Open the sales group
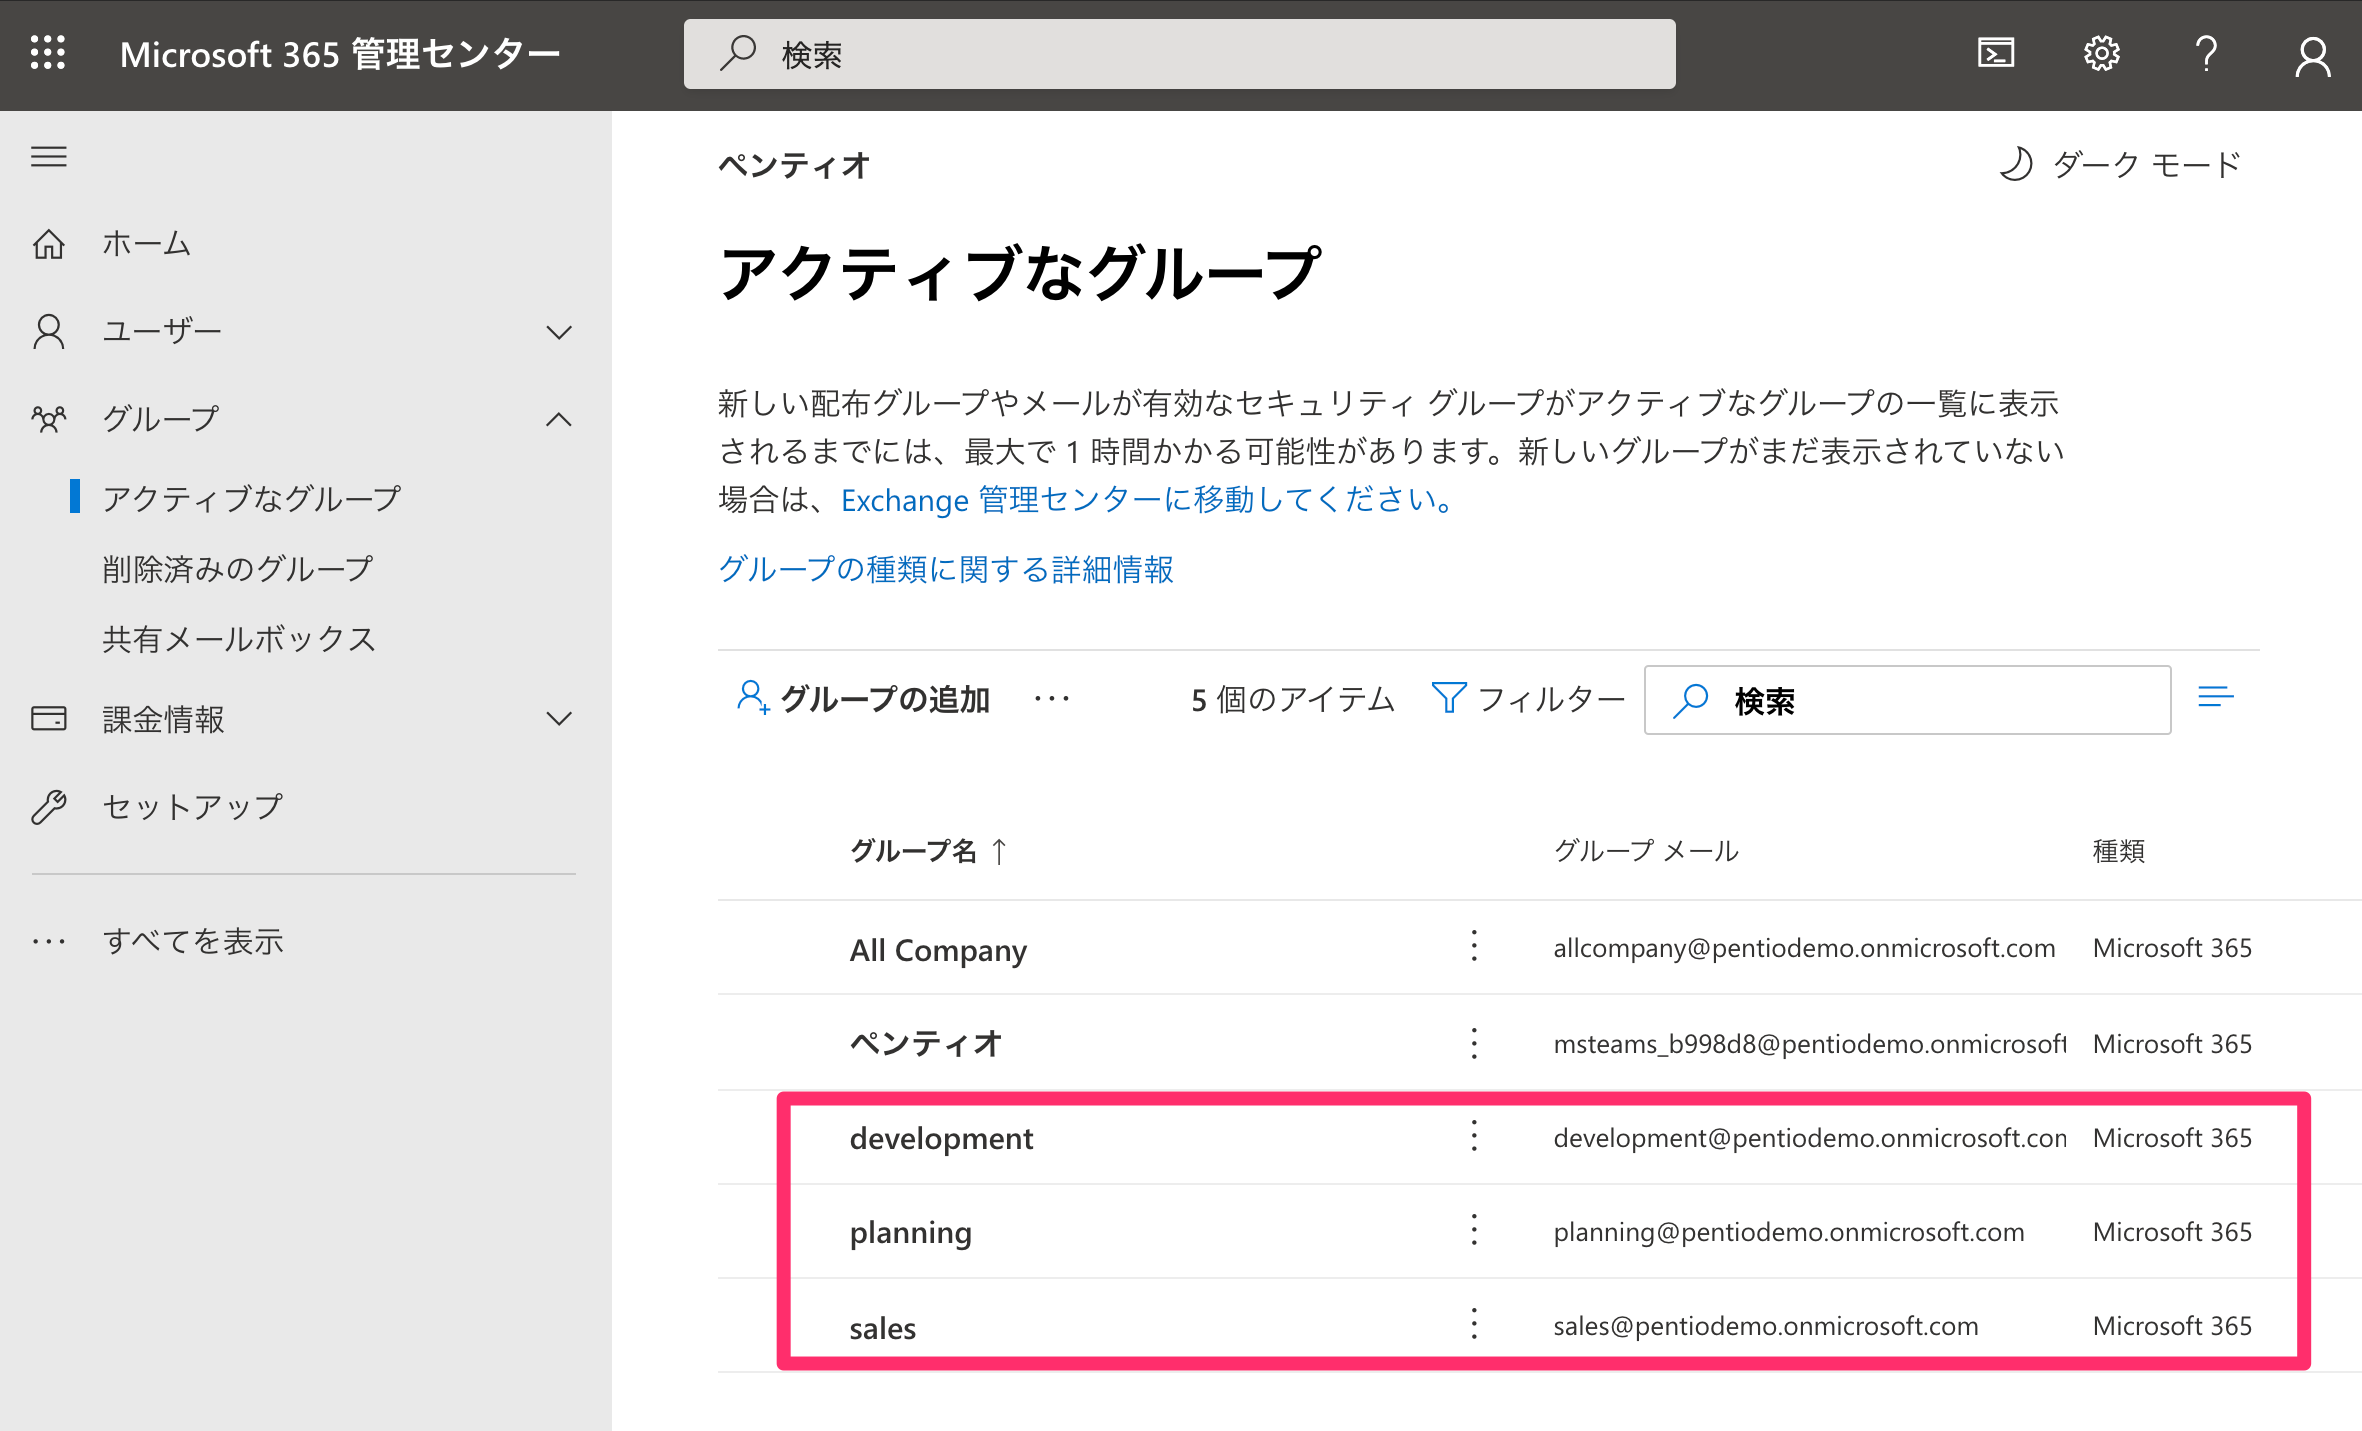2362x1431 pixels. click(883, 1328)
